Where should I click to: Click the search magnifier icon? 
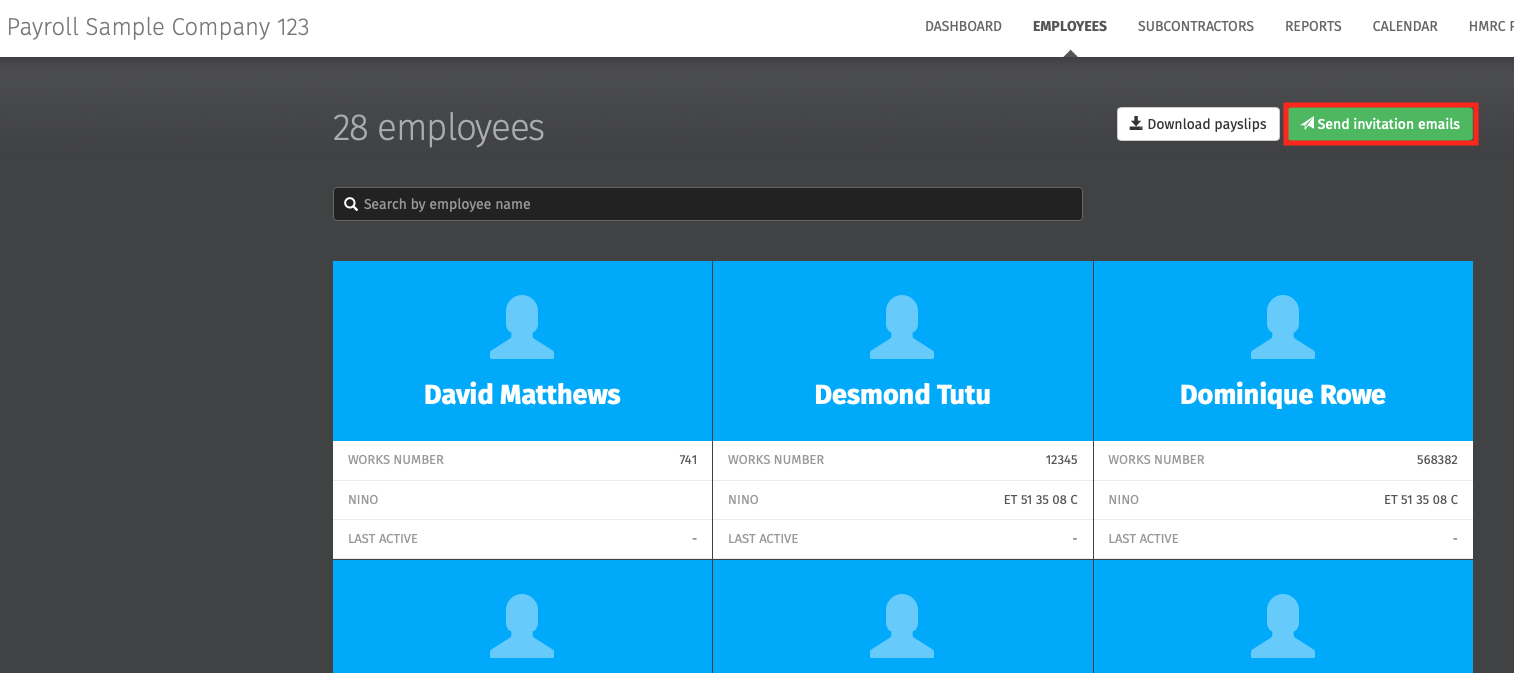click(x=351, y=204)
